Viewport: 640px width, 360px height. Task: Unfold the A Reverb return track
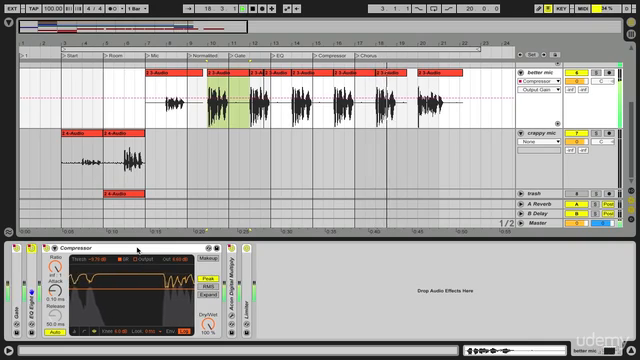pos(521,204)
